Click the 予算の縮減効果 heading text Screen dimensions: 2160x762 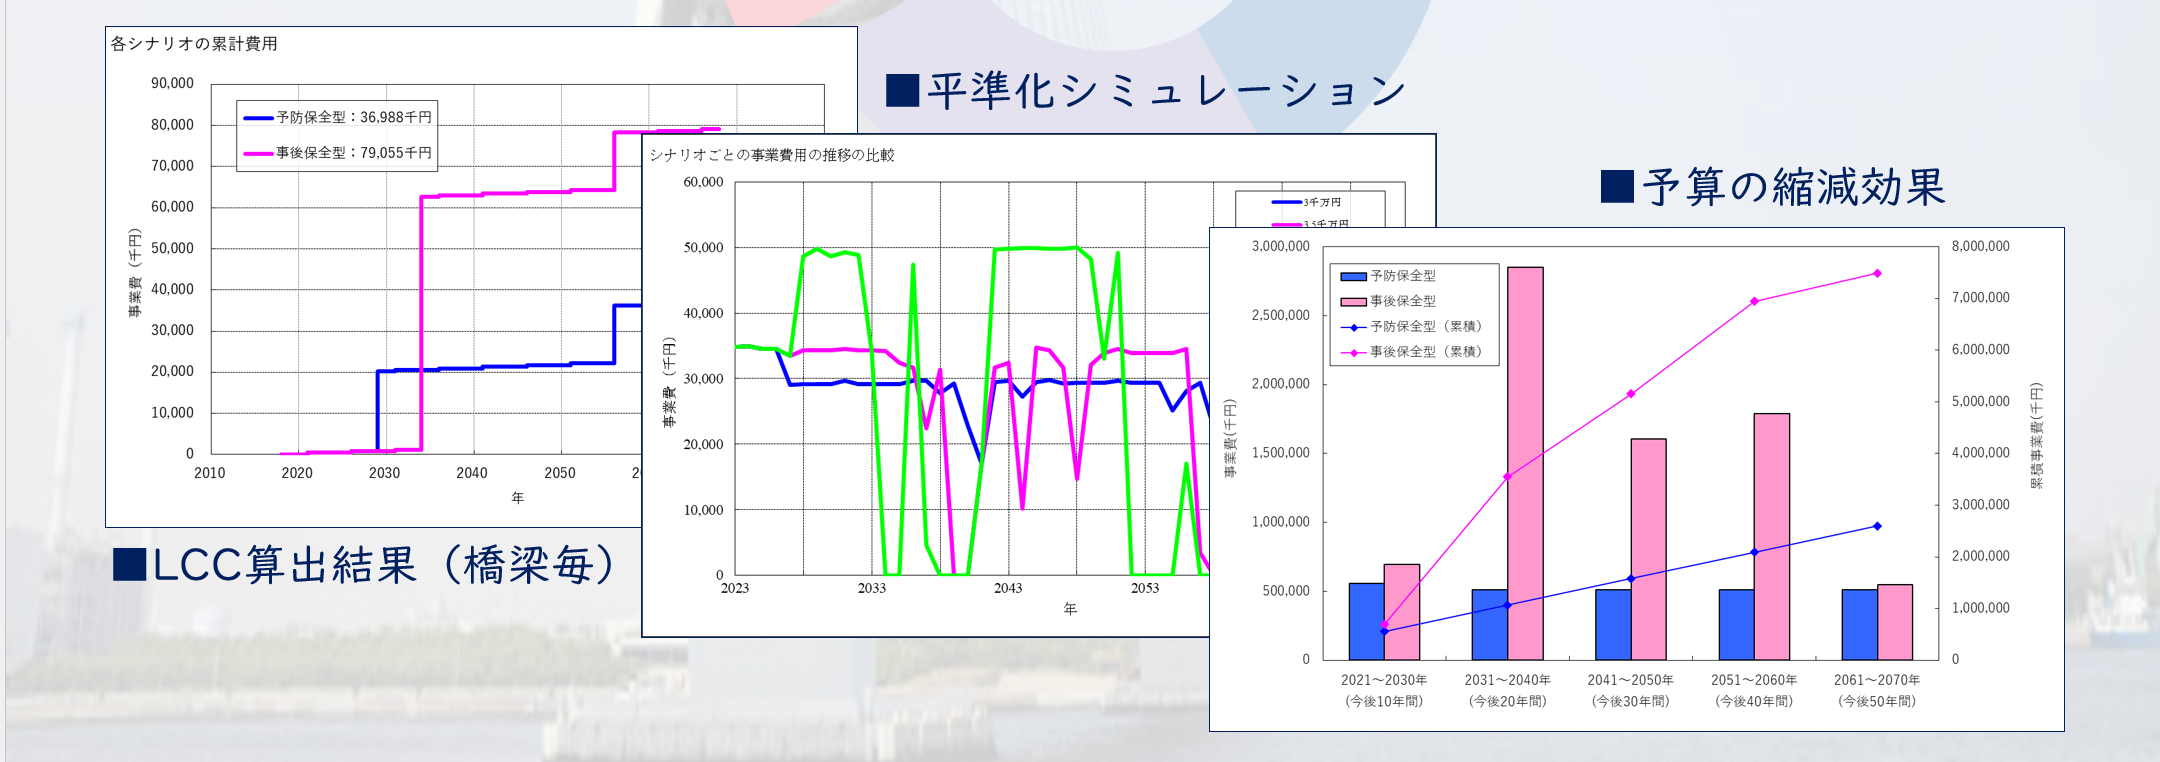coord(1793,187)
